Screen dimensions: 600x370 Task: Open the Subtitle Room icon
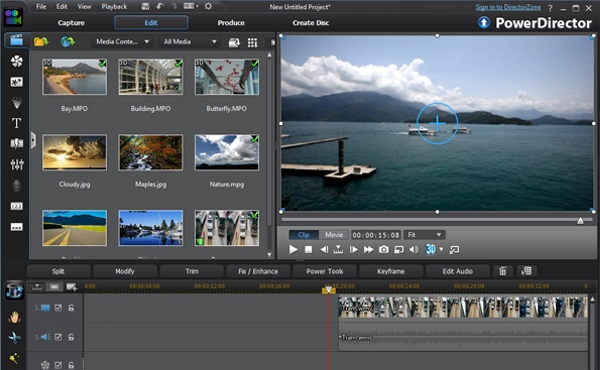pos(16,227)
